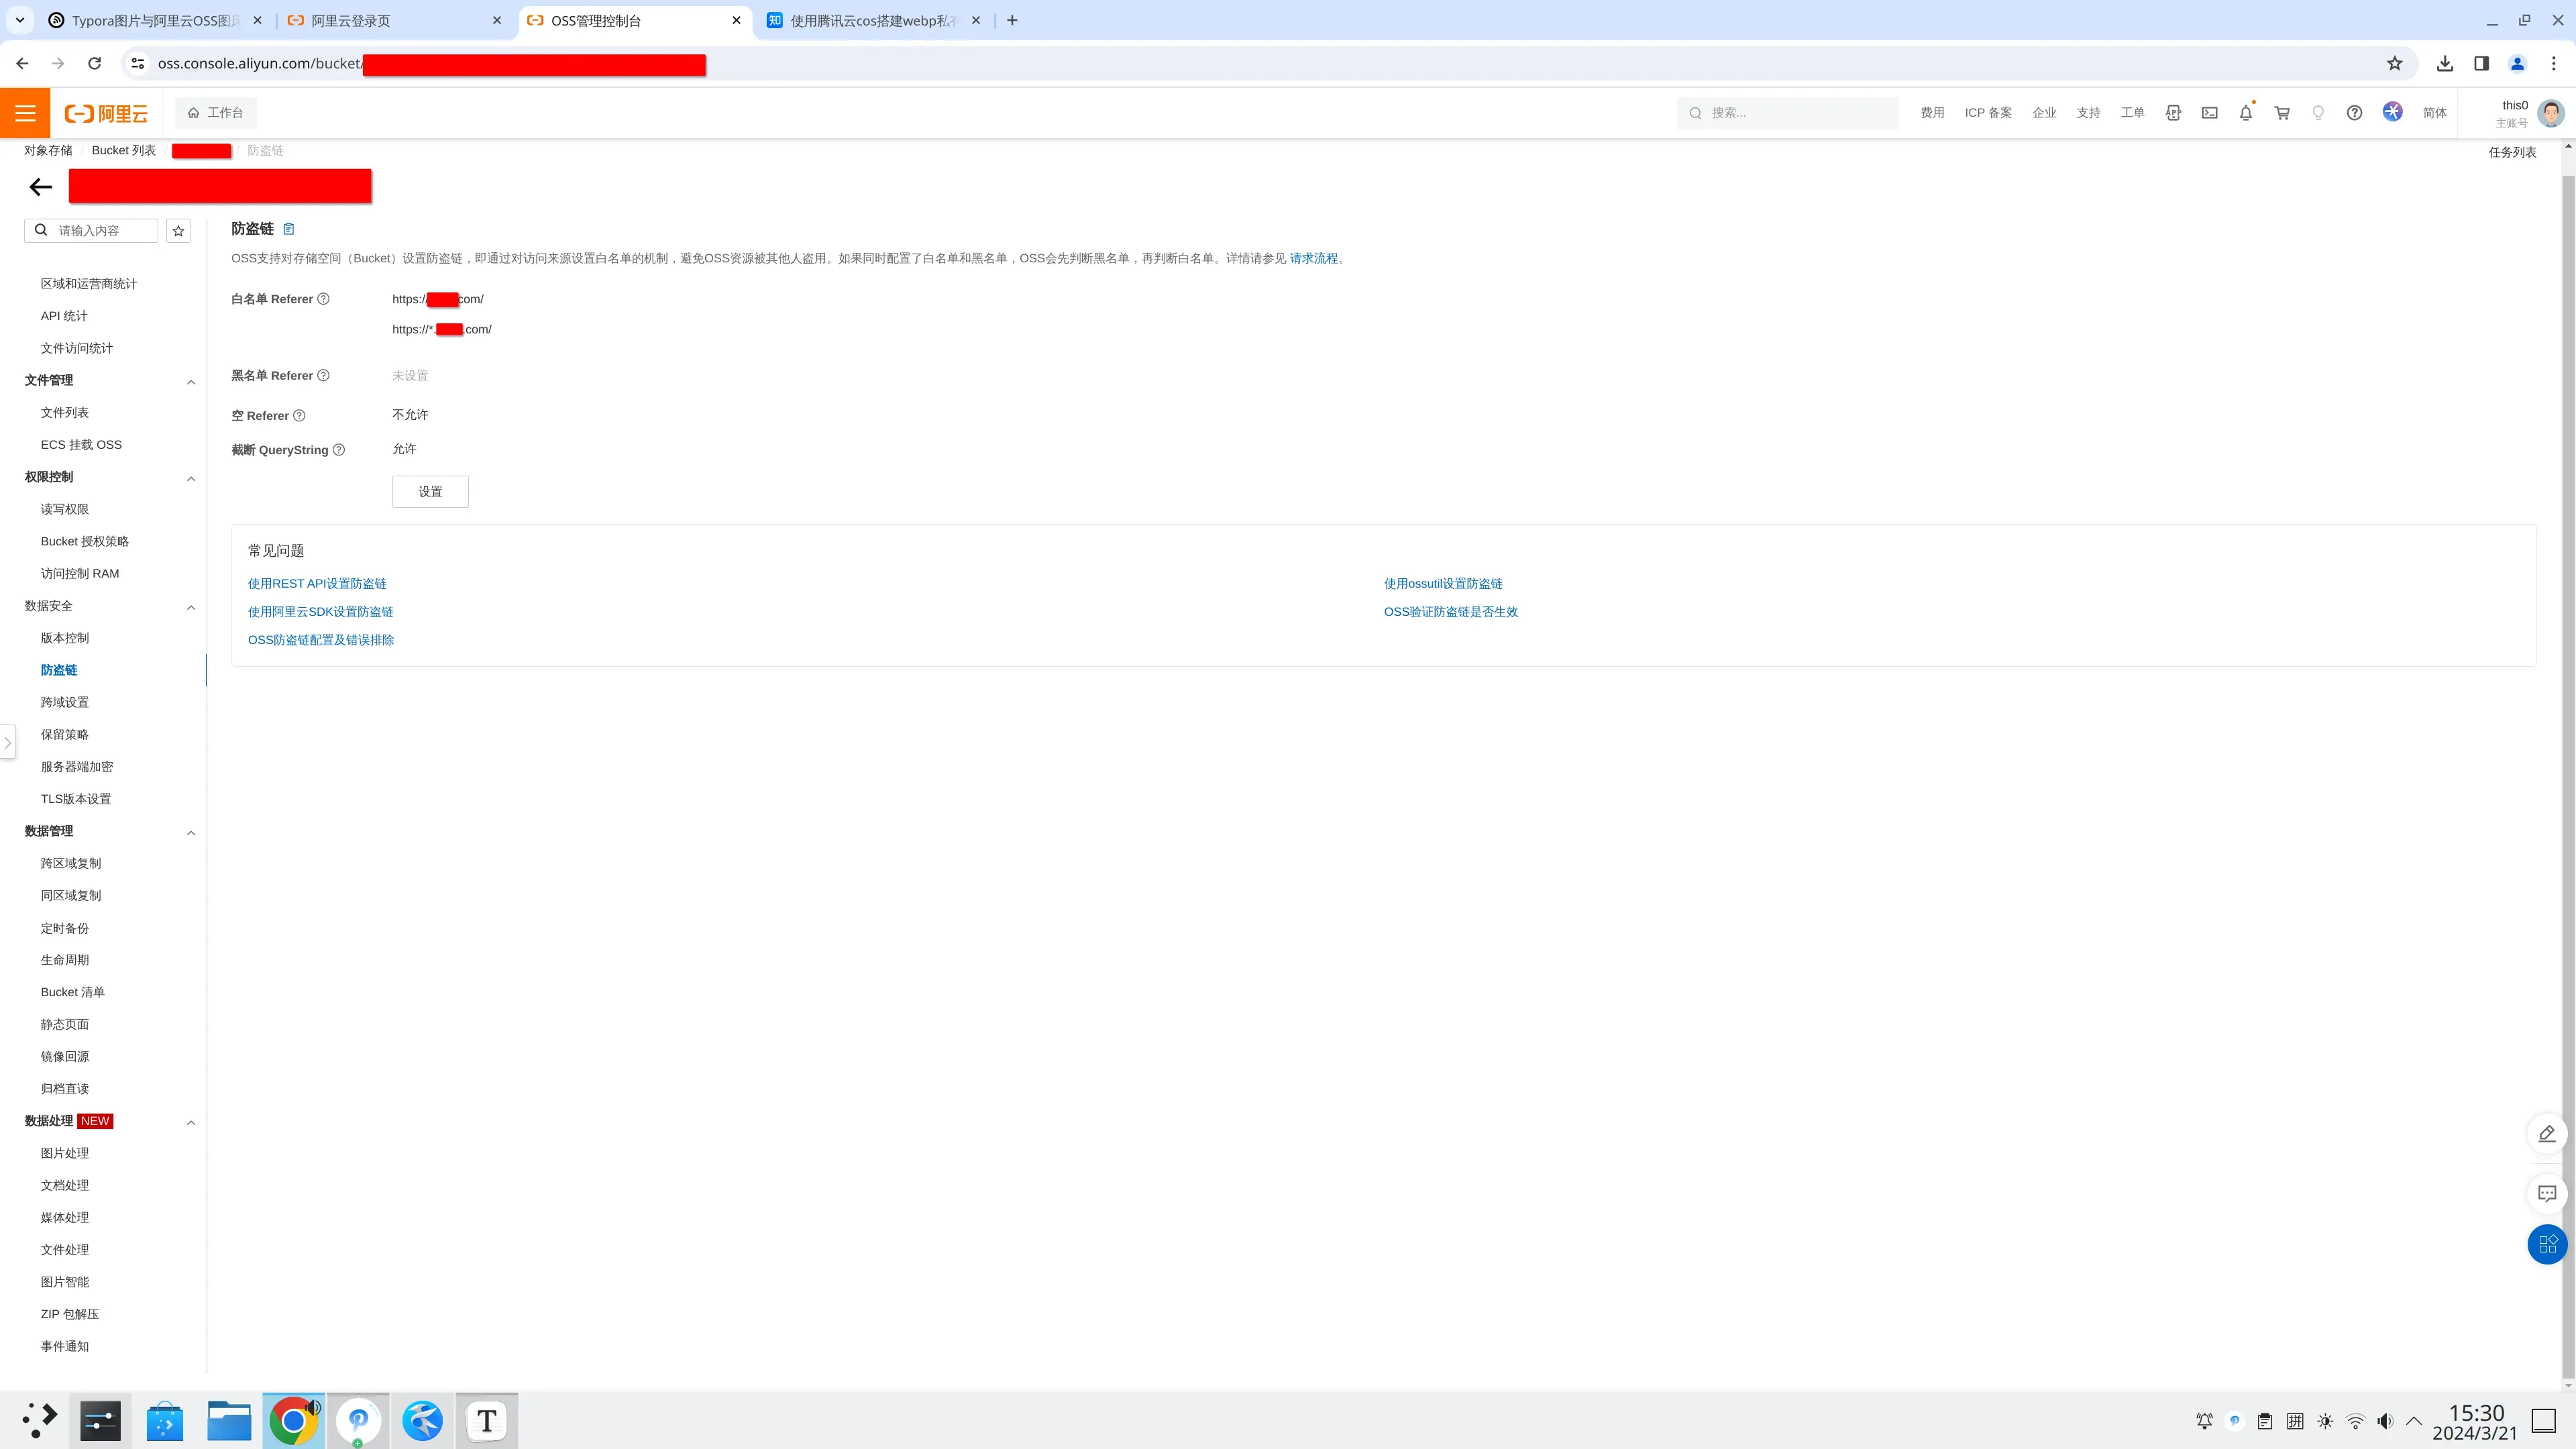The image size is (2576, 1449).
Task: Click the notification bell icon
Action: coord(2245,113)
